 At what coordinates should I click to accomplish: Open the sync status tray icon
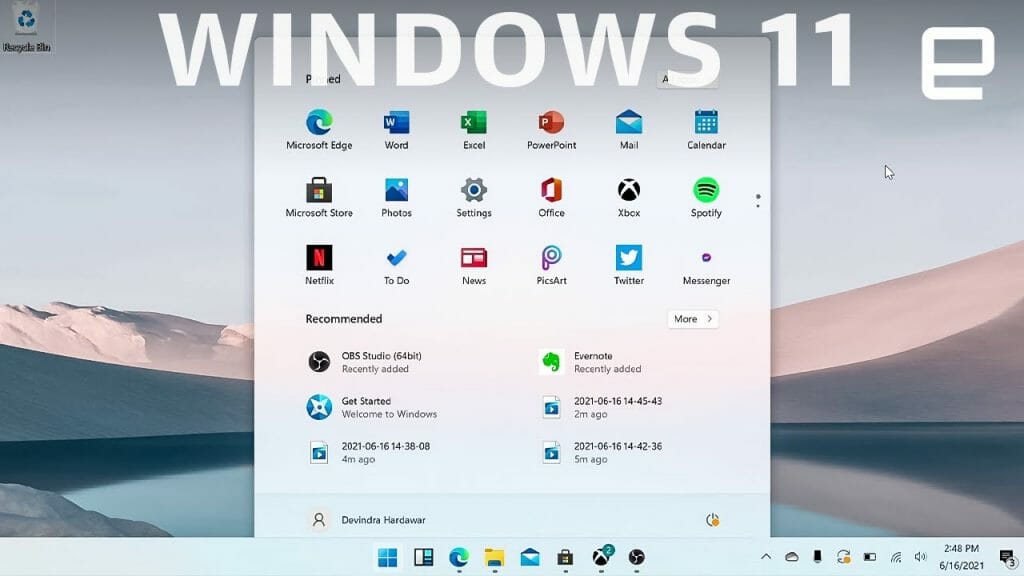tap(843, 557)
